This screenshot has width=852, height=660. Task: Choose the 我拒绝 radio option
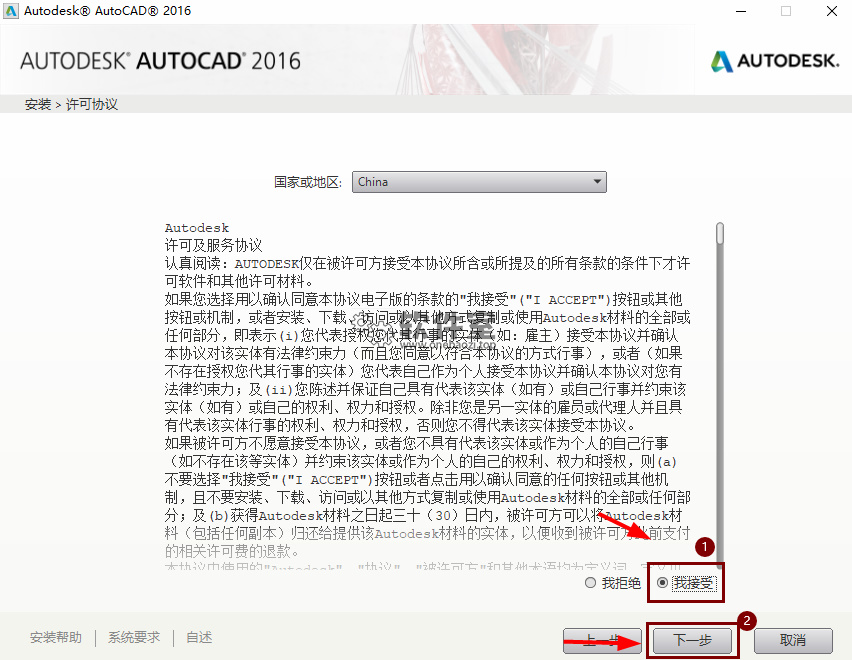click(x=590, y=583)
